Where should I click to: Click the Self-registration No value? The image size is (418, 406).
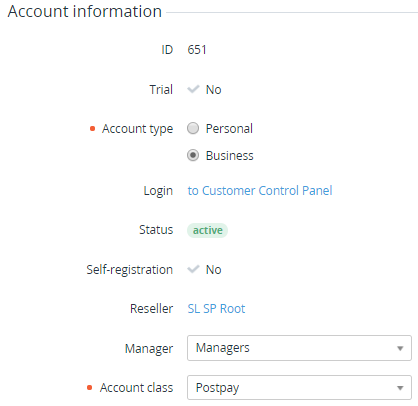214,270
